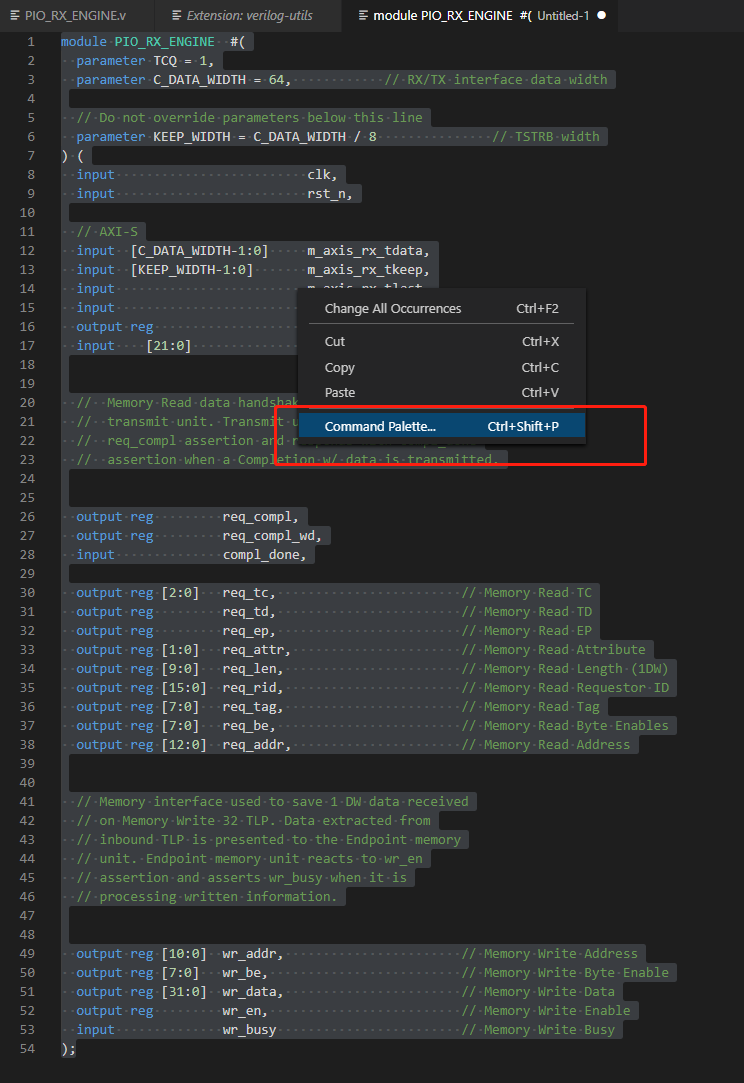This screenshot has width=744, height=1083.
Task: Click 'clk,' signal on line 8
Action: pos(322,175)
